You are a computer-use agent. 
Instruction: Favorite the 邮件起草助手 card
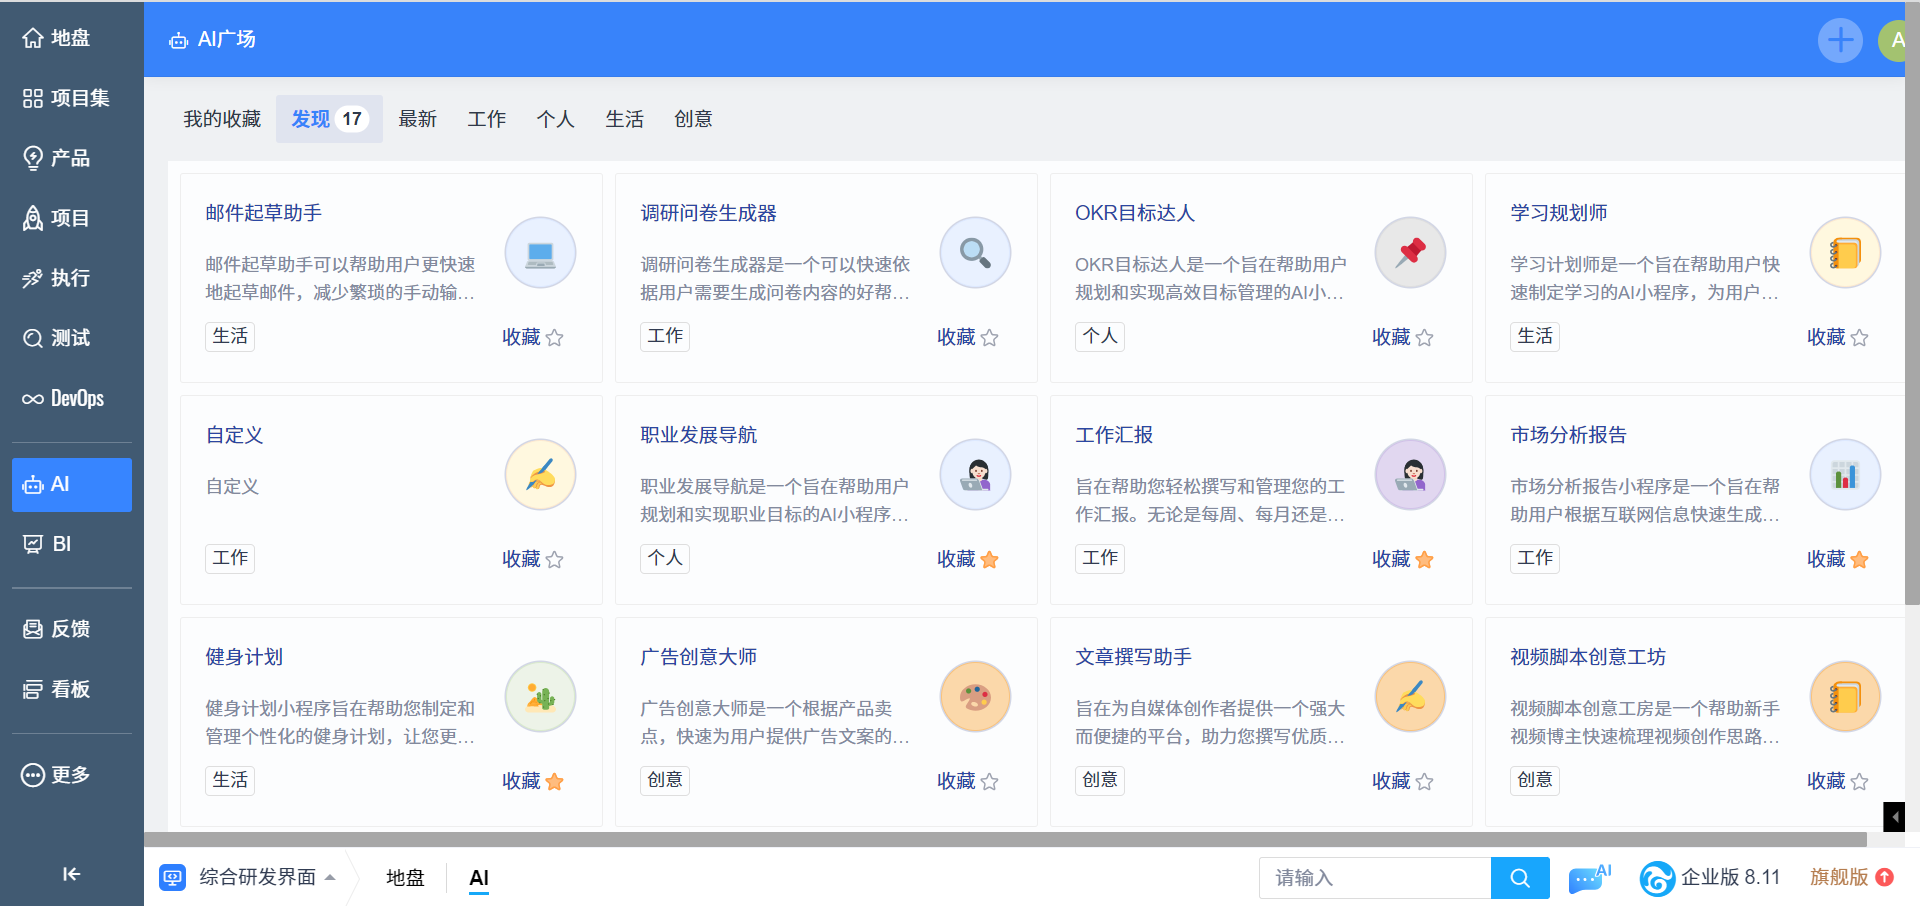[x=554, y=338]
